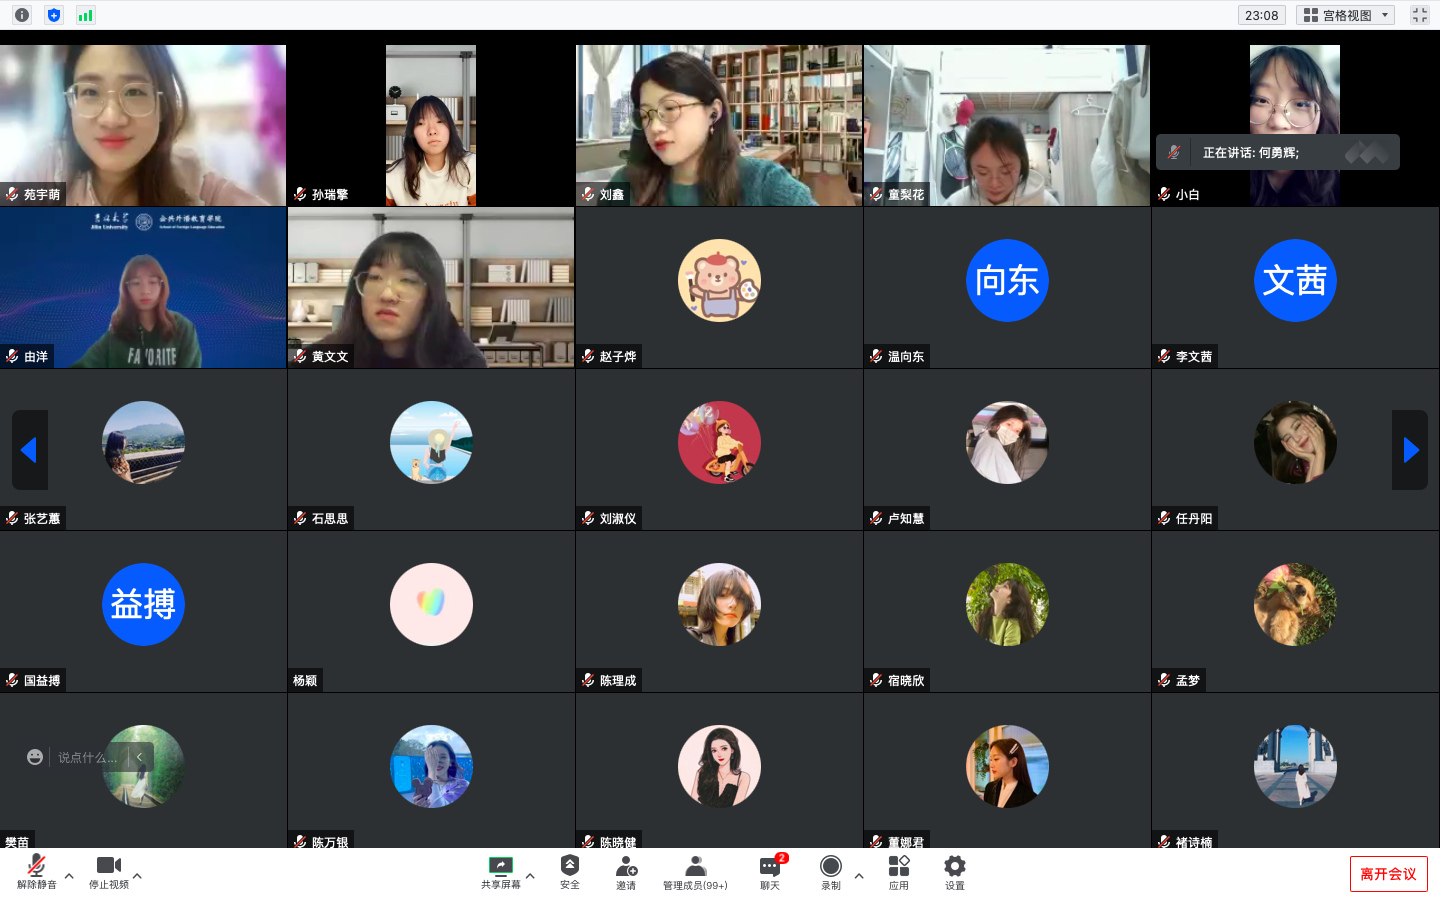Viewport: 1440px width, 900px height.
Task: Click the 说点什么 message field
Action: coord(87,757)
